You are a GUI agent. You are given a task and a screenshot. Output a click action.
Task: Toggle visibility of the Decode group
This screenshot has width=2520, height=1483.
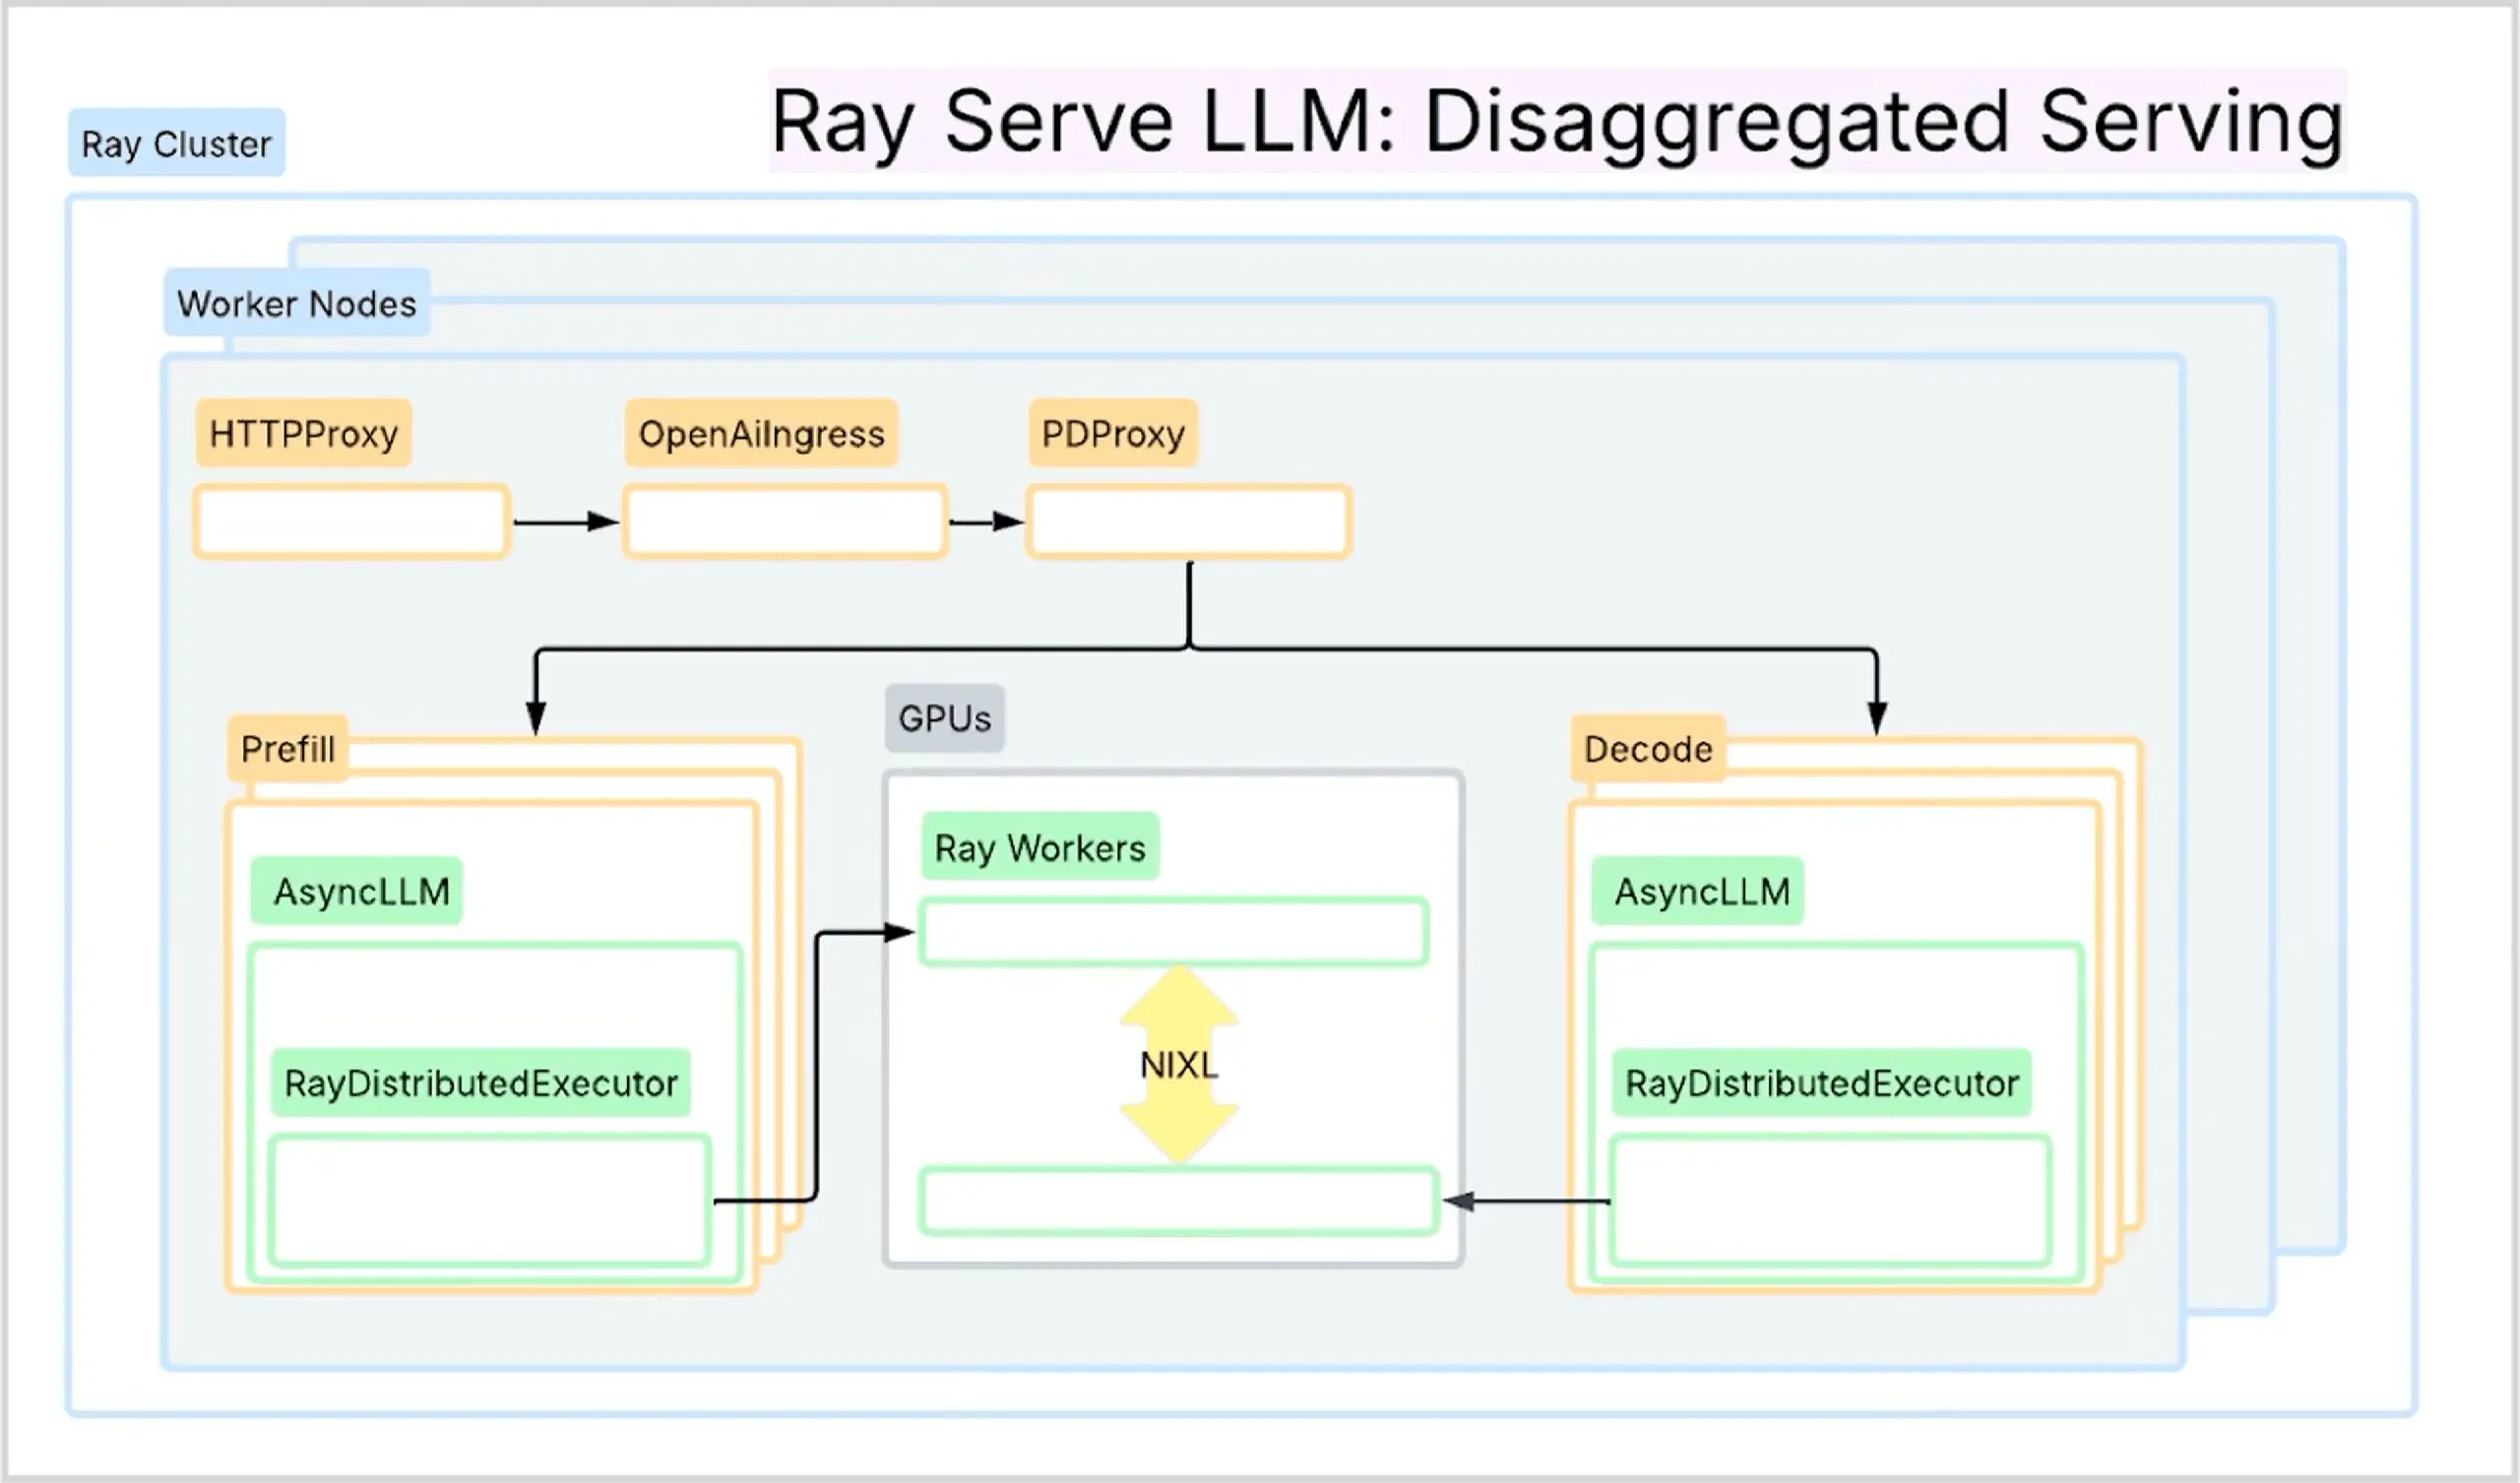(x=1647, y=747)
